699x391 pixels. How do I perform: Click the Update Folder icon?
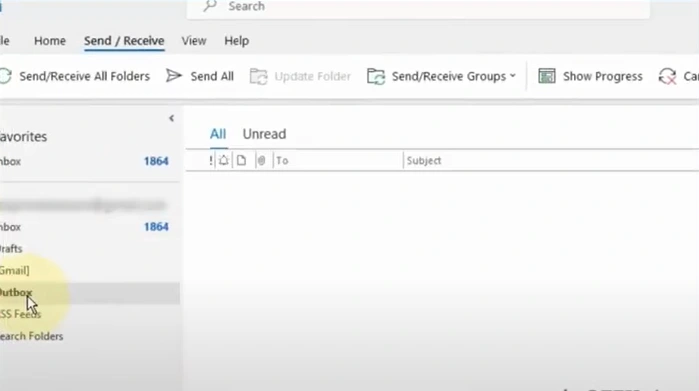pyautogui.click(x=259, y=76)
